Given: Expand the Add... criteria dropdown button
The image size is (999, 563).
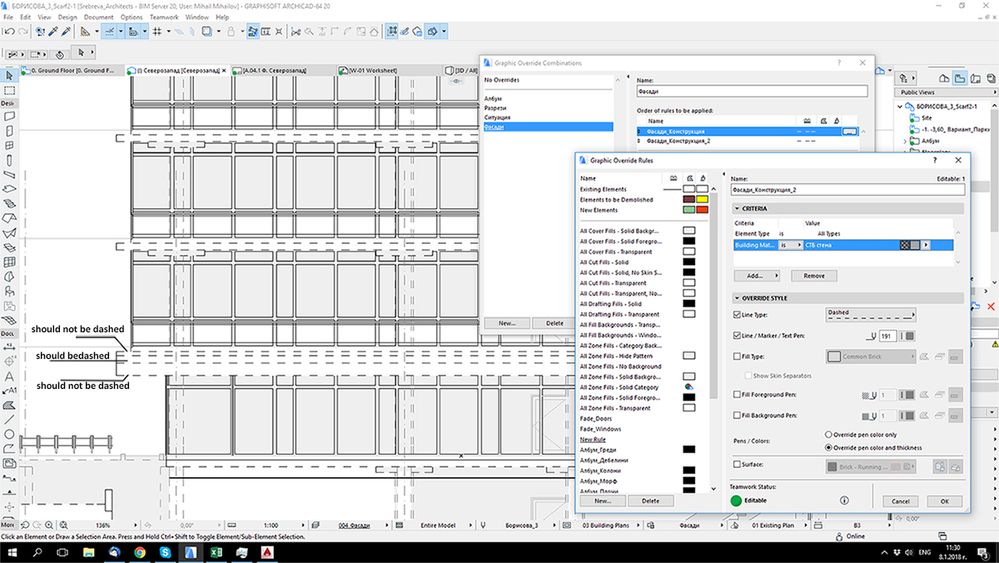Looking at the screenshot, I should click(x=757, y=275).
